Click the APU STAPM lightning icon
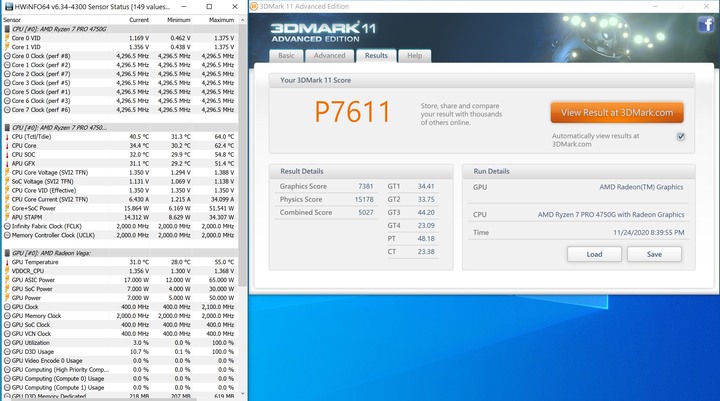This screenshot has width=720, height=401. point(7,217)
